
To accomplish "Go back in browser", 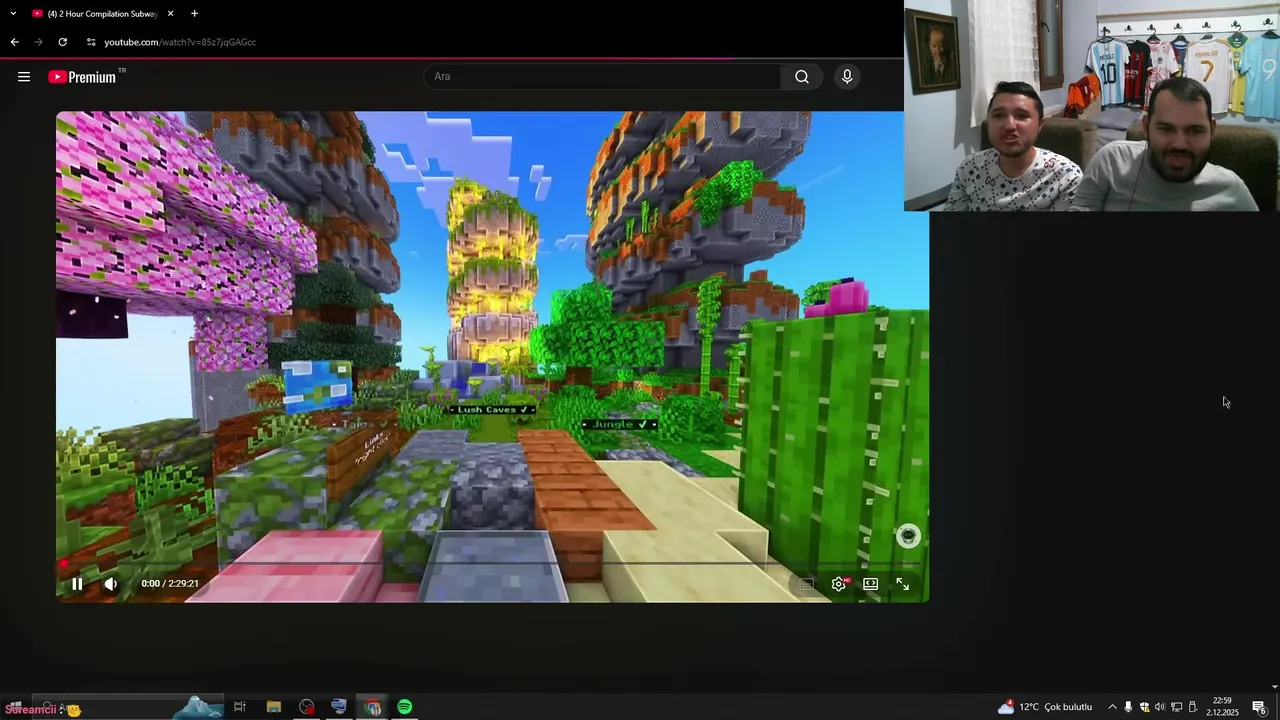I will (x=14, y=42).
